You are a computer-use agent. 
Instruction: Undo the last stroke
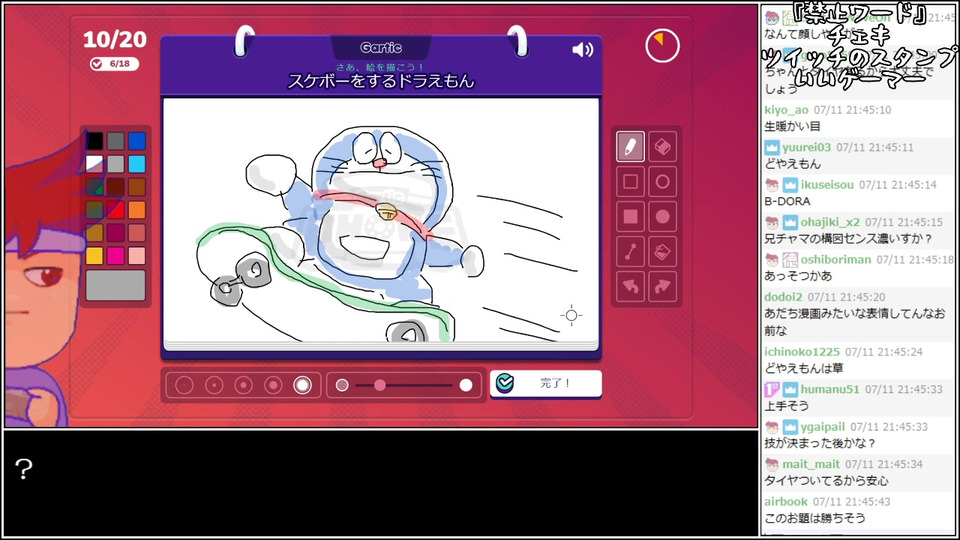(630, 287)
